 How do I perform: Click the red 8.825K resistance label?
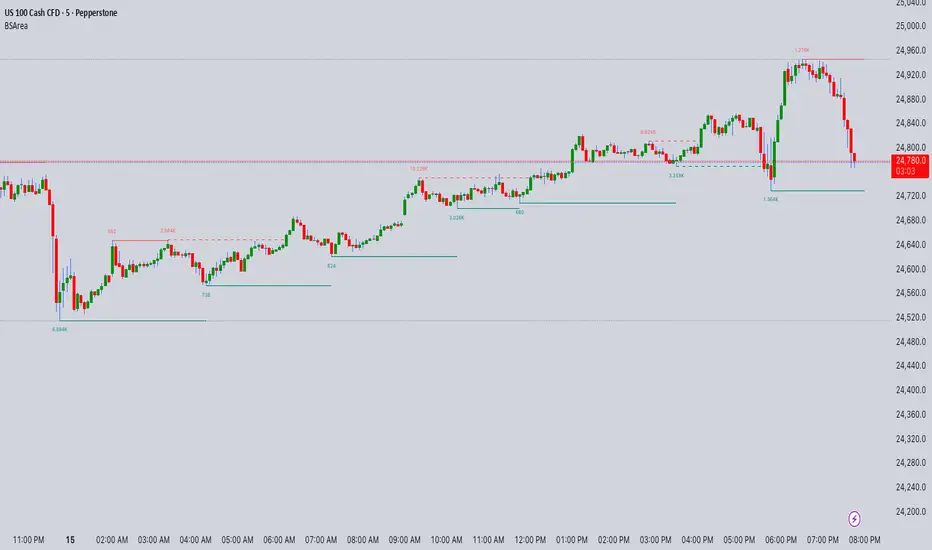tap(648, 132)
